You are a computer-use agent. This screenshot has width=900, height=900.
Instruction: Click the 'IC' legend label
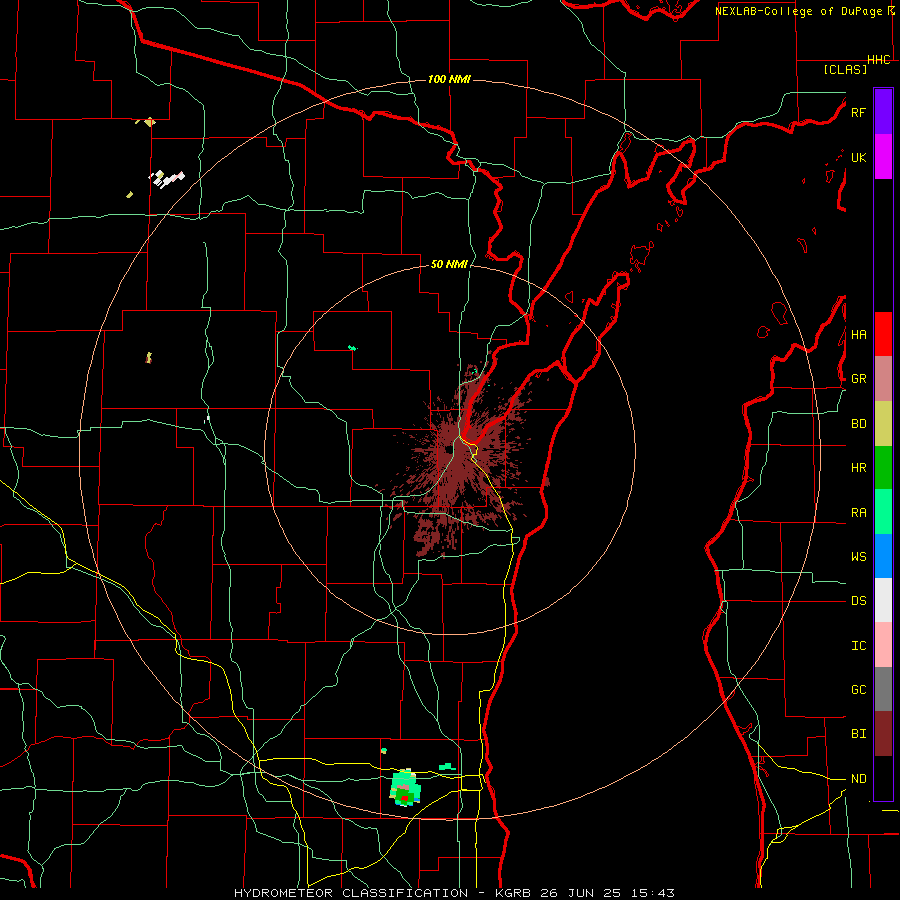(x=858, y=646)
